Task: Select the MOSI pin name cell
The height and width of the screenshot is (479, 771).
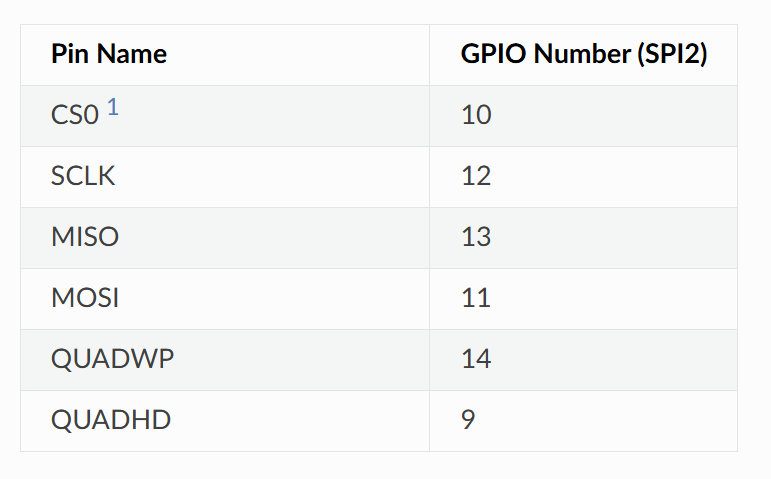Action: 85,299
